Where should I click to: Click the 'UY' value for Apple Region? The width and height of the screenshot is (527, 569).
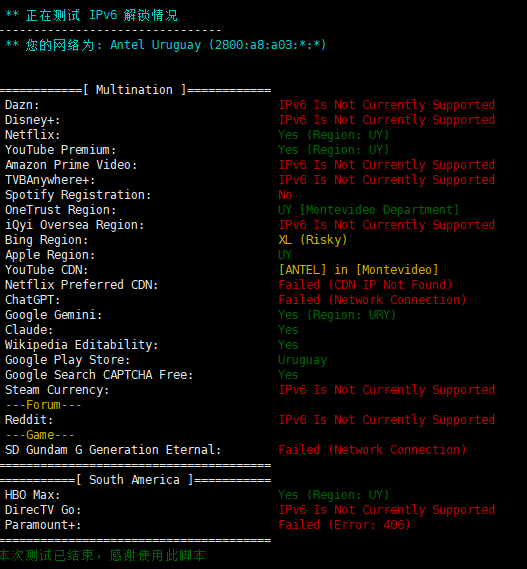coord(285,255)
